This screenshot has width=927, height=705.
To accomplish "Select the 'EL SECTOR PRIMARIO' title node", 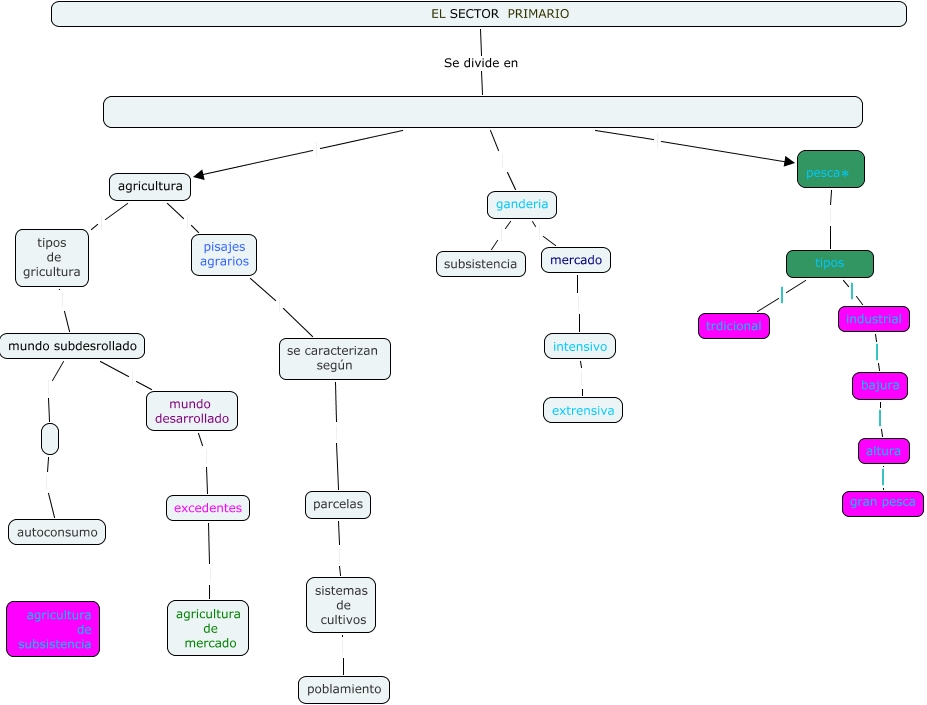I will (479, 14).
